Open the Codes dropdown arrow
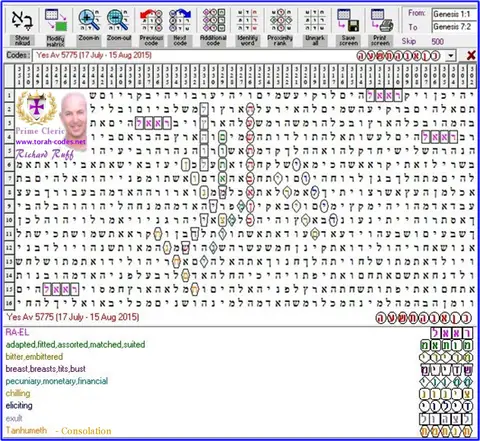Screen dimensions: 480x441 (451, 56)
